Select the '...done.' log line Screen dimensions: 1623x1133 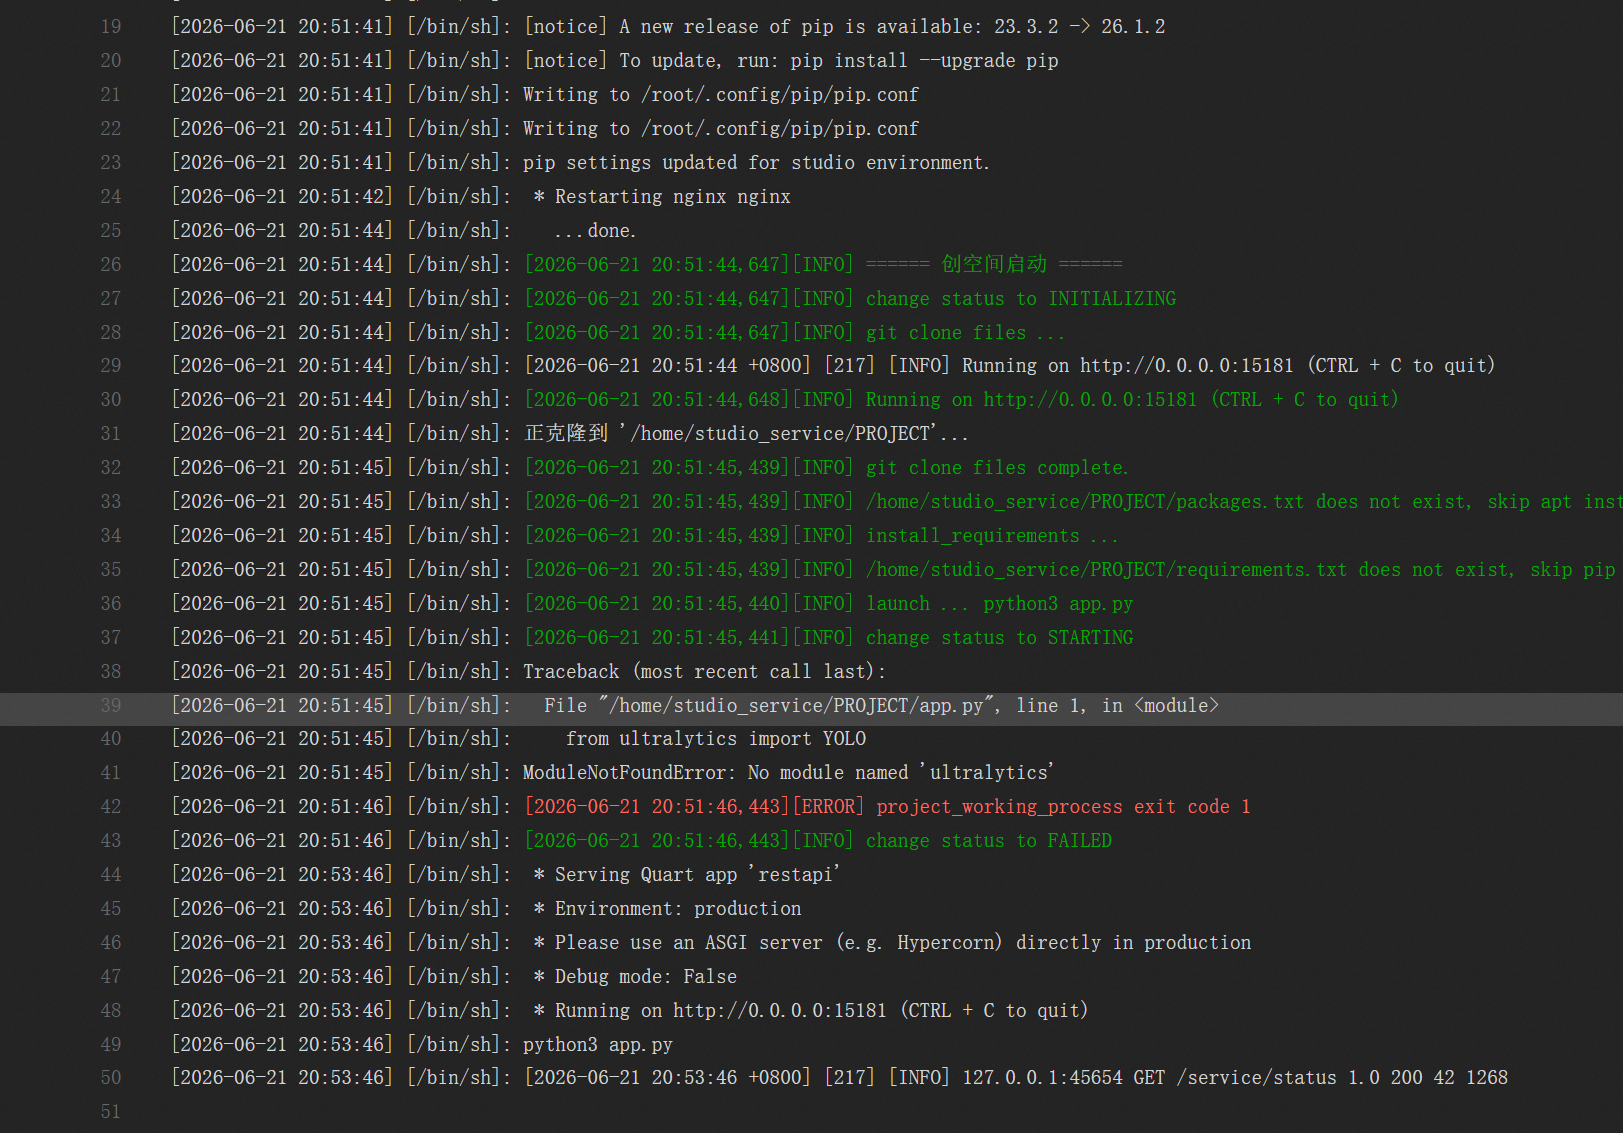click(404, 230)
